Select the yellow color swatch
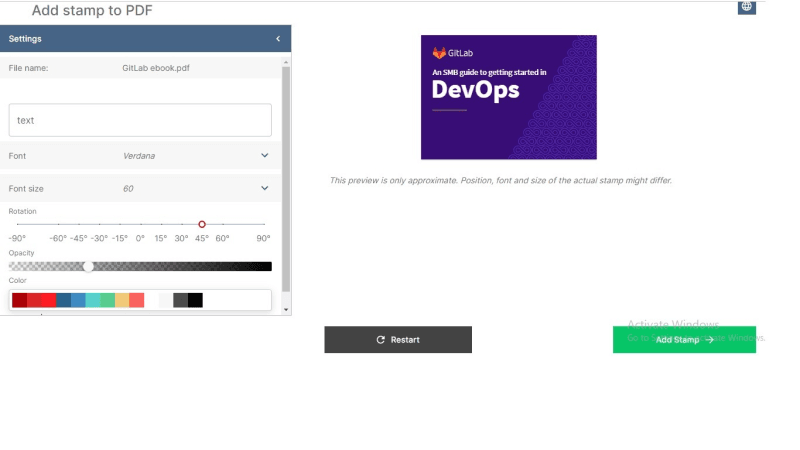 tap(122, 300)
